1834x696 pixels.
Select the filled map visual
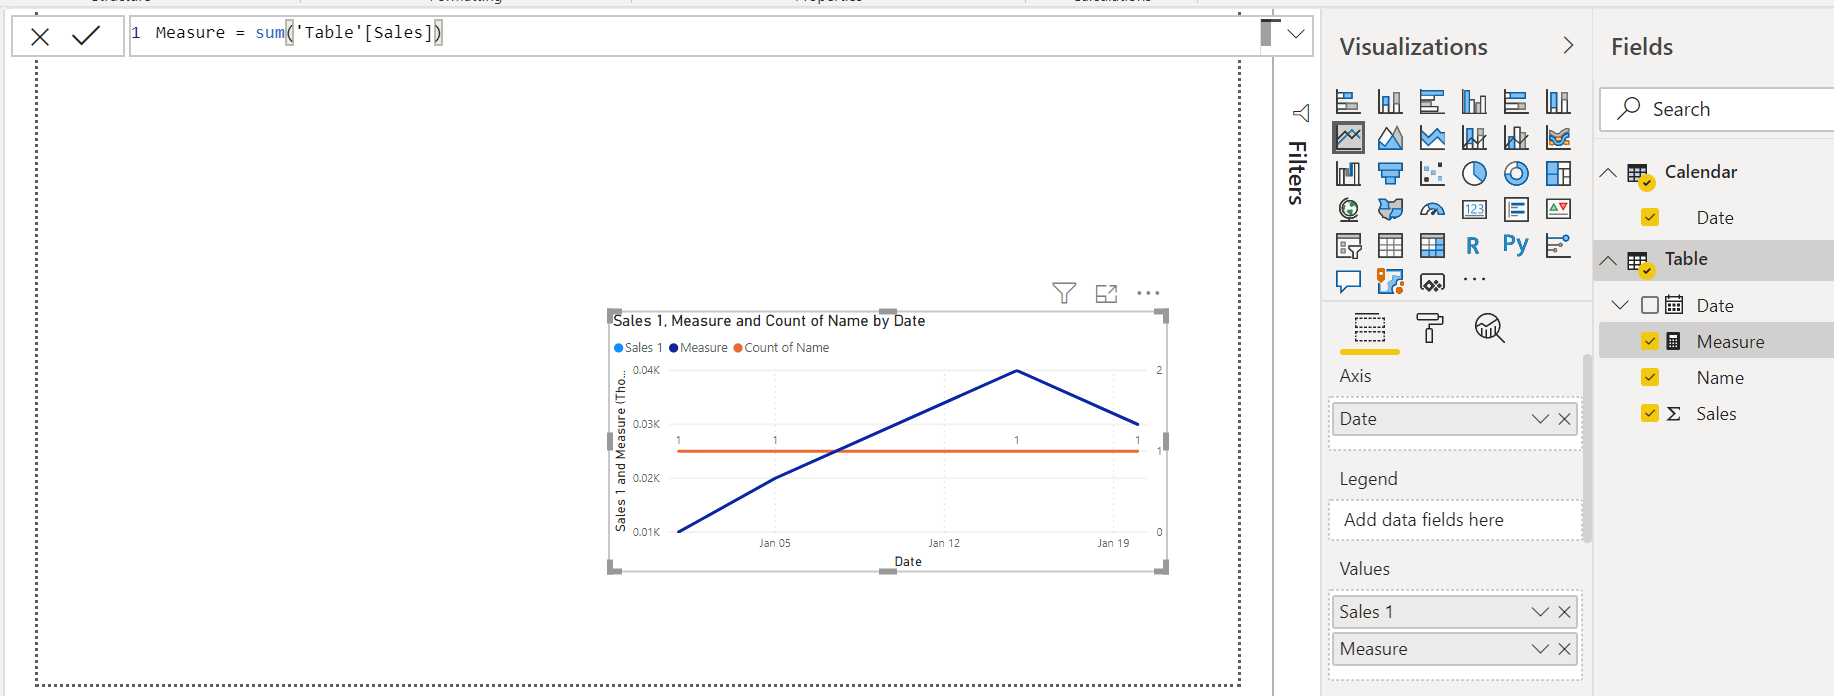[1390, 210]
